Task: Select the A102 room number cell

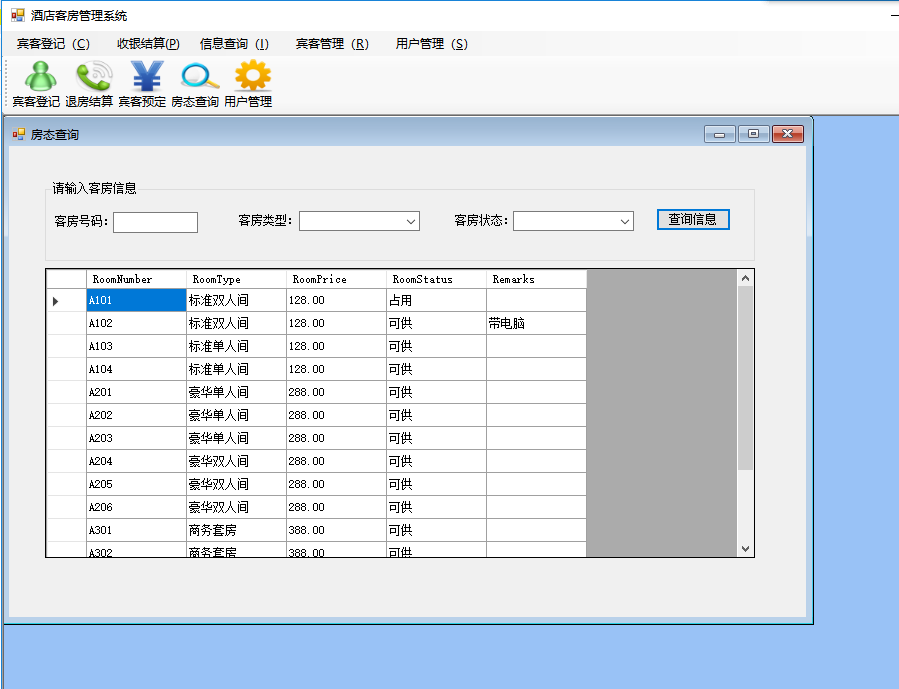Action: click(136, 323)
